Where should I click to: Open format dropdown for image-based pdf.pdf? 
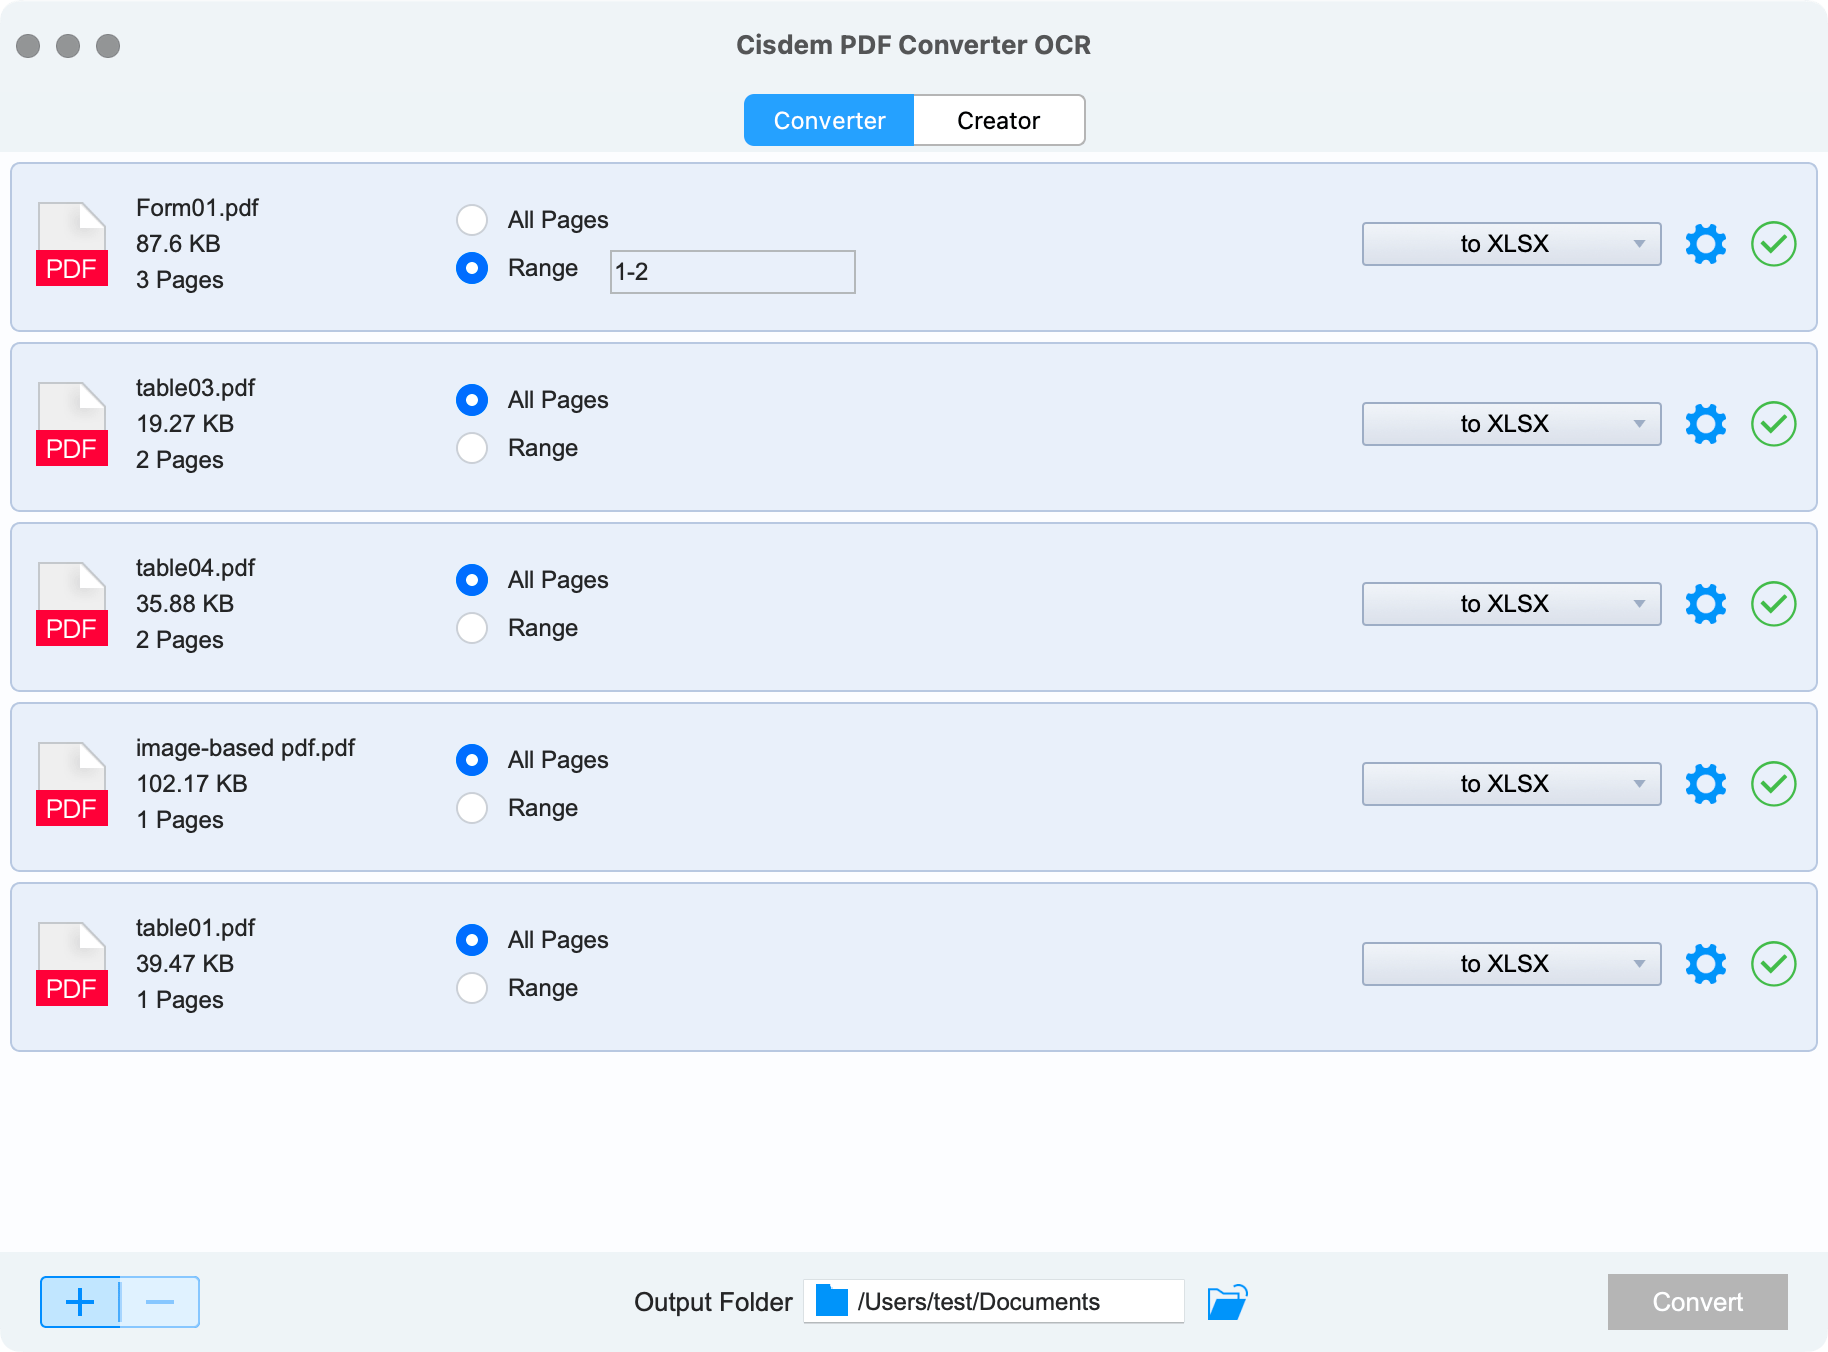coord(1511,784)
